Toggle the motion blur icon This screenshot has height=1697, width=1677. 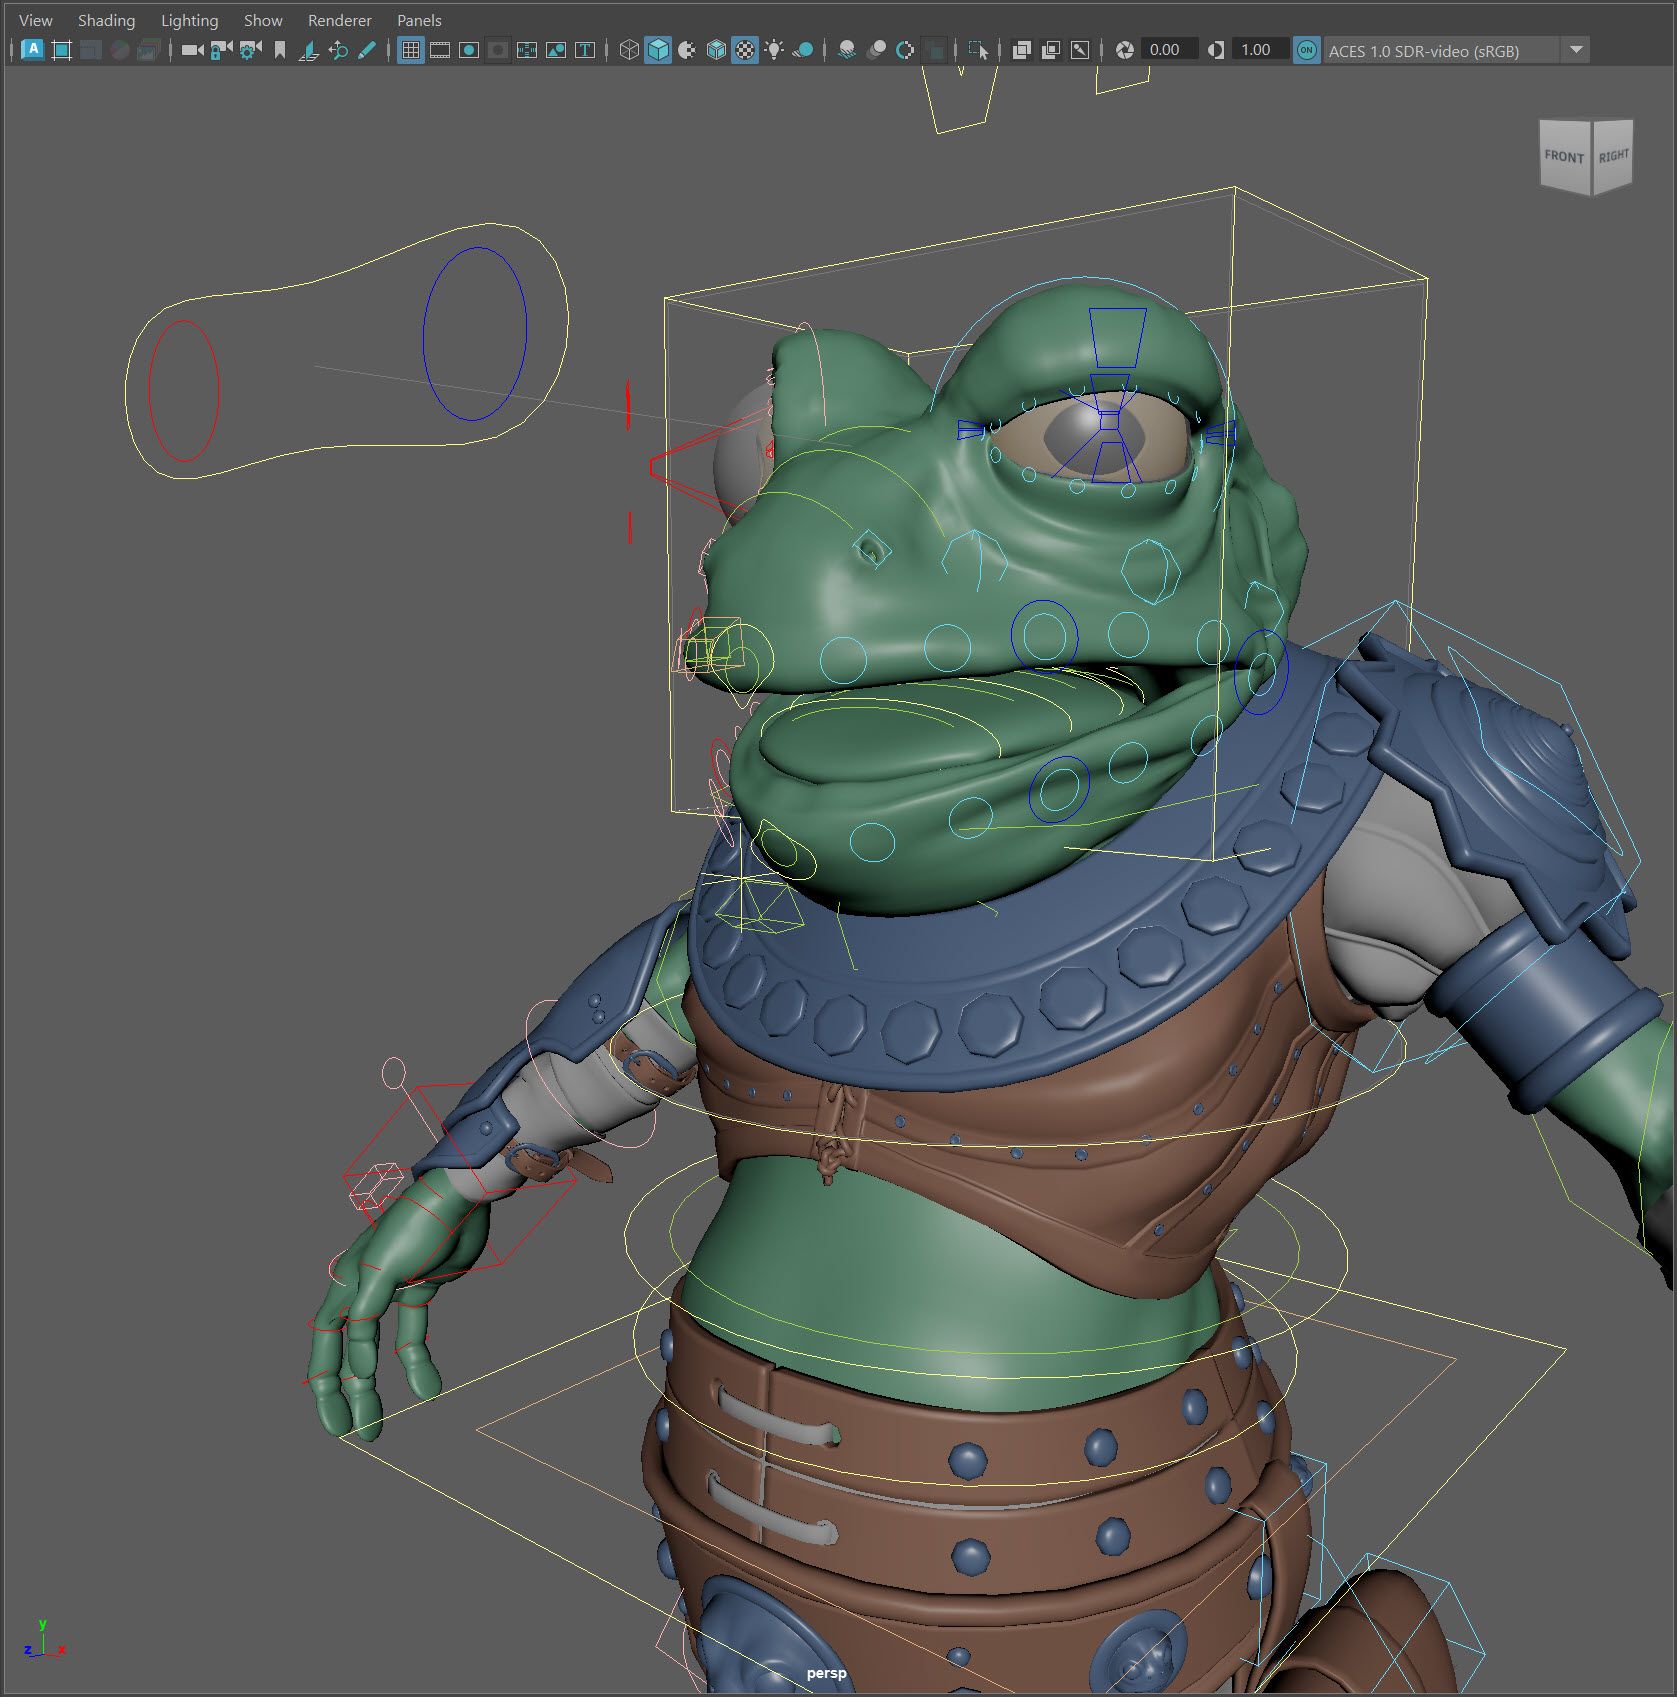tap(876, 50)
